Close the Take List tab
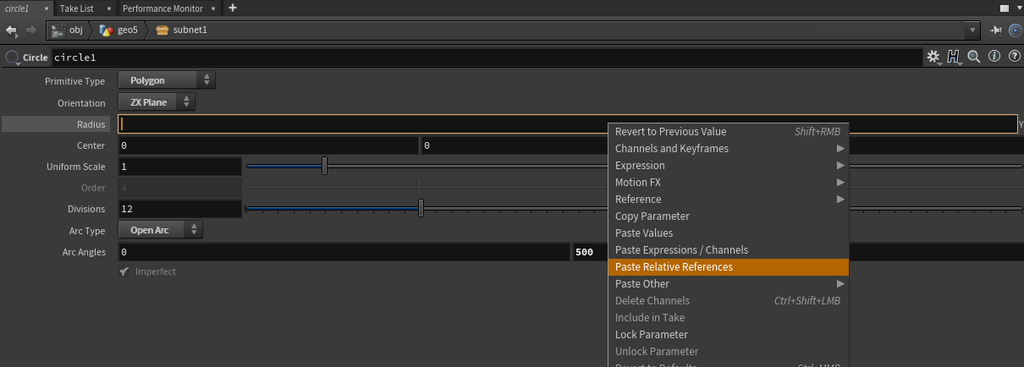The image size is (1024, 367). pos(108,8)
